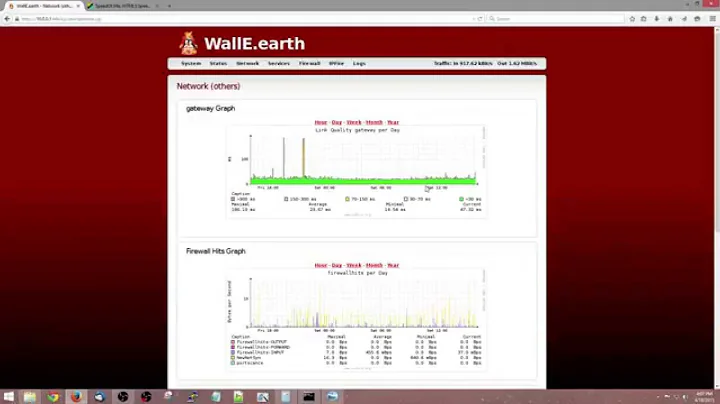Click the green <30 ms legend swatch
This screenshot has width=720, height=404.
pyautogui.click(x=461, y=199)
